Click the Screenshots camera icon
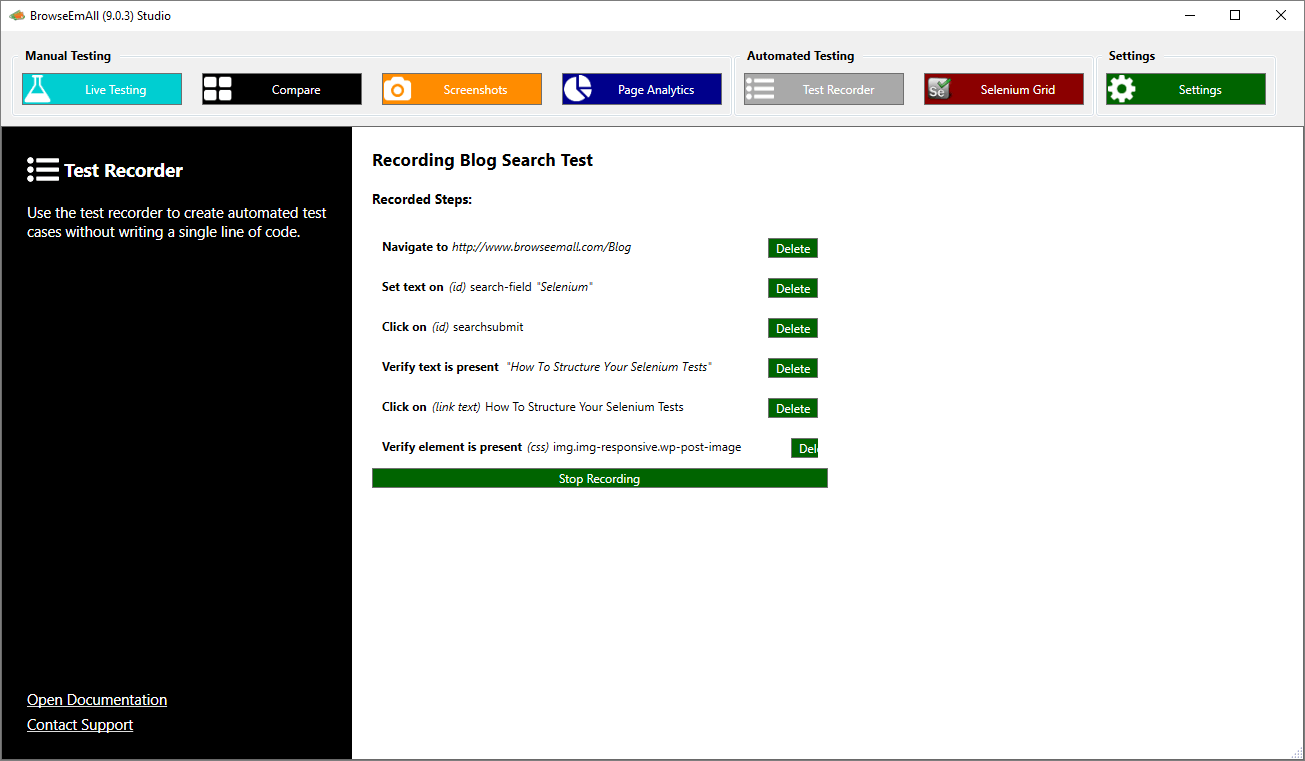This screenshot has width=1305, height=761. (x=397, y=89)
